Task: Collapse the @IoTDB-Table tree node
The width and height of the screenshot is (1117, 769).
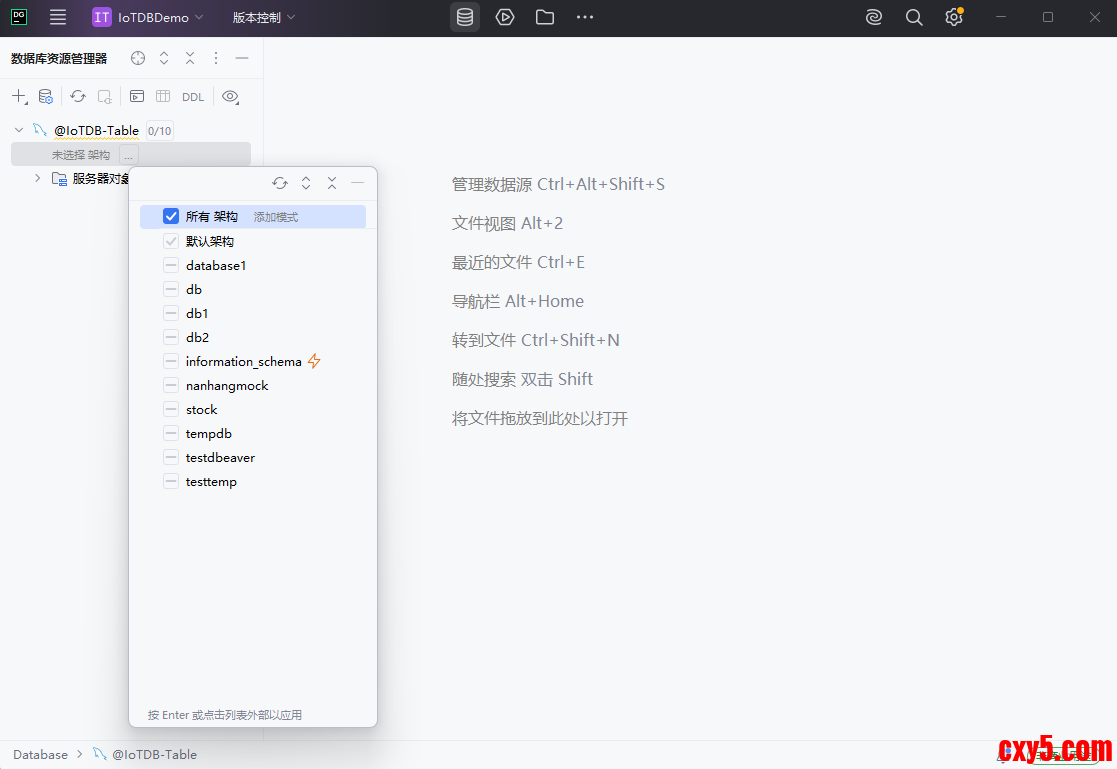Action: [x=19, y=130]
